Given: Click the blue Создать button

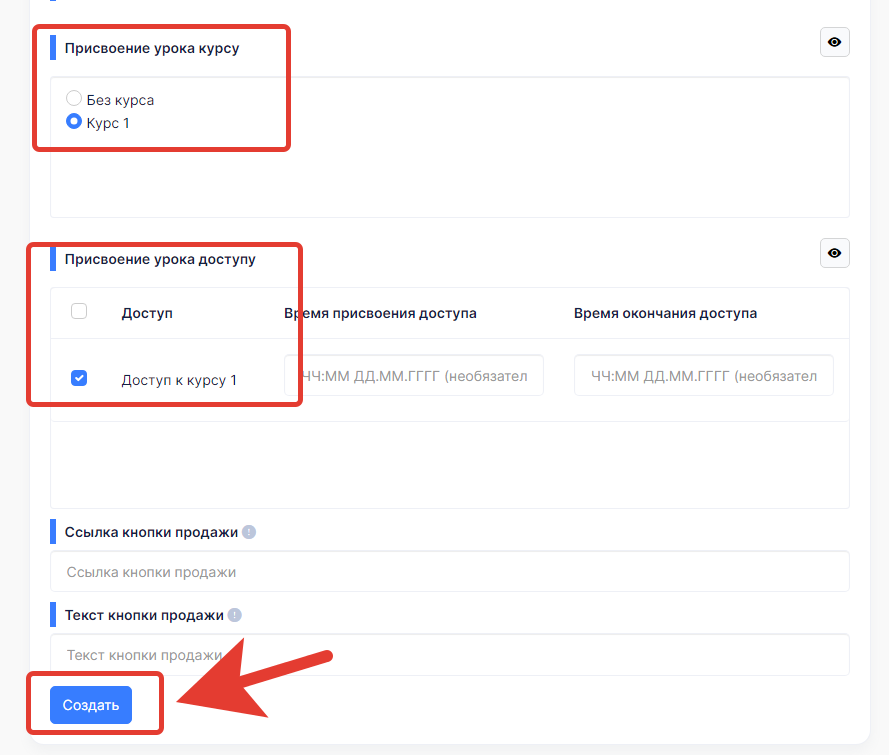Looking at the screenshot, I should pos(91,705).
